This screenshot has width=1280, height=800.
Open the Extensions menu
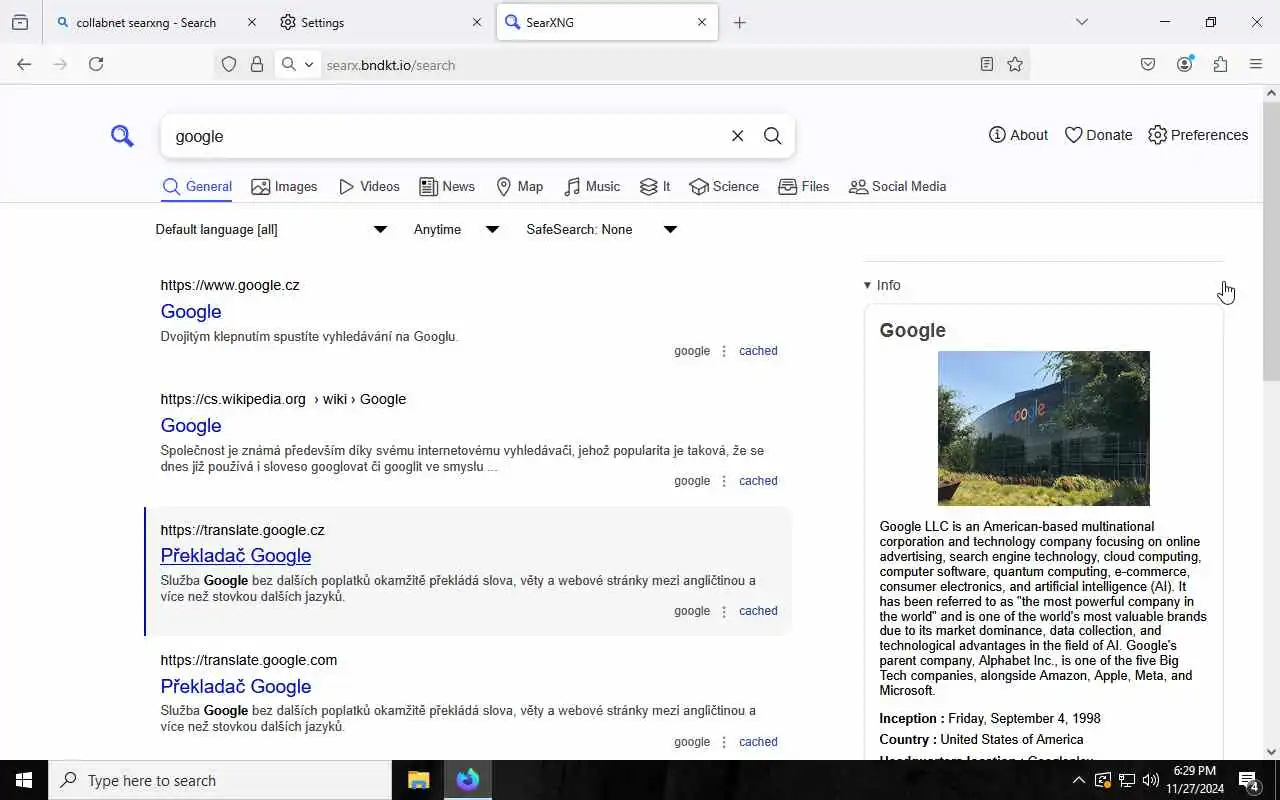(1220, 64)
